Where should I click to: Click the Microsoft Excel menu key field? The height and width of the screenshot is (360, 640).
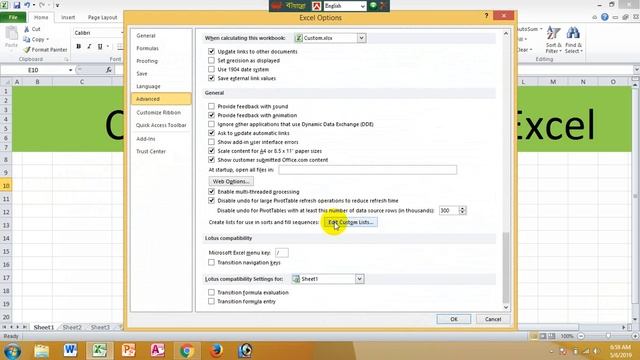coord(282,253)
